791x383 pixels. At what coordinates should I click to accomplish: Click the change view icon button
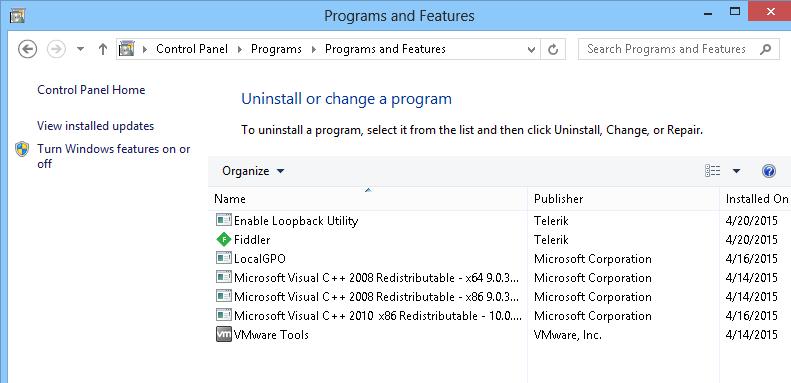[712, 171]
